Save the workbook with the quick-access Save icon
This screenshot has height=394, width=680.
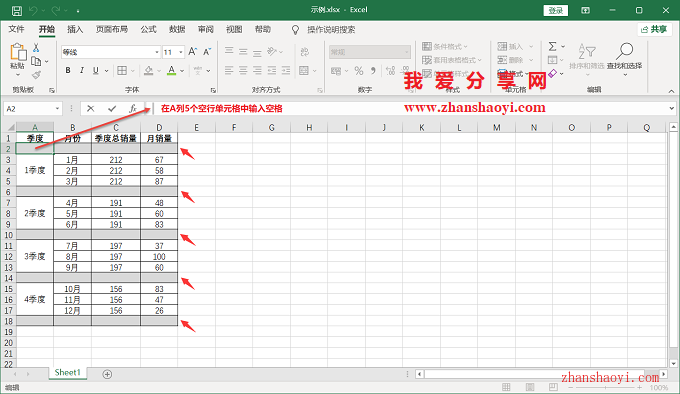point(16,10)
